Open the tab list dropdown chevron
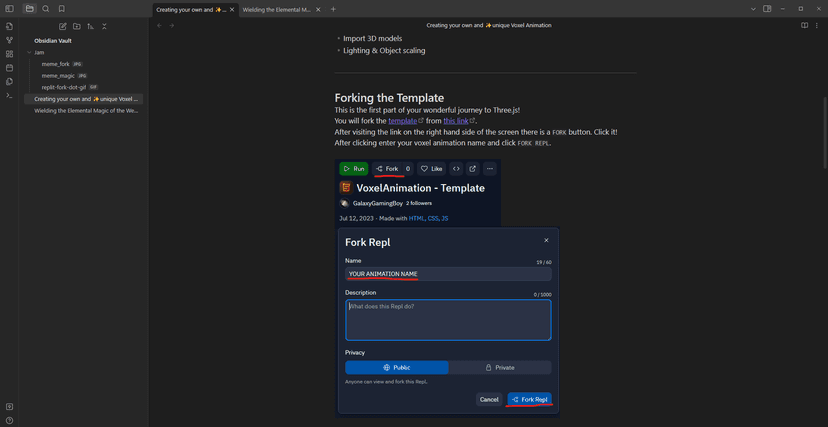828x427 pixels. coord(753,9)
